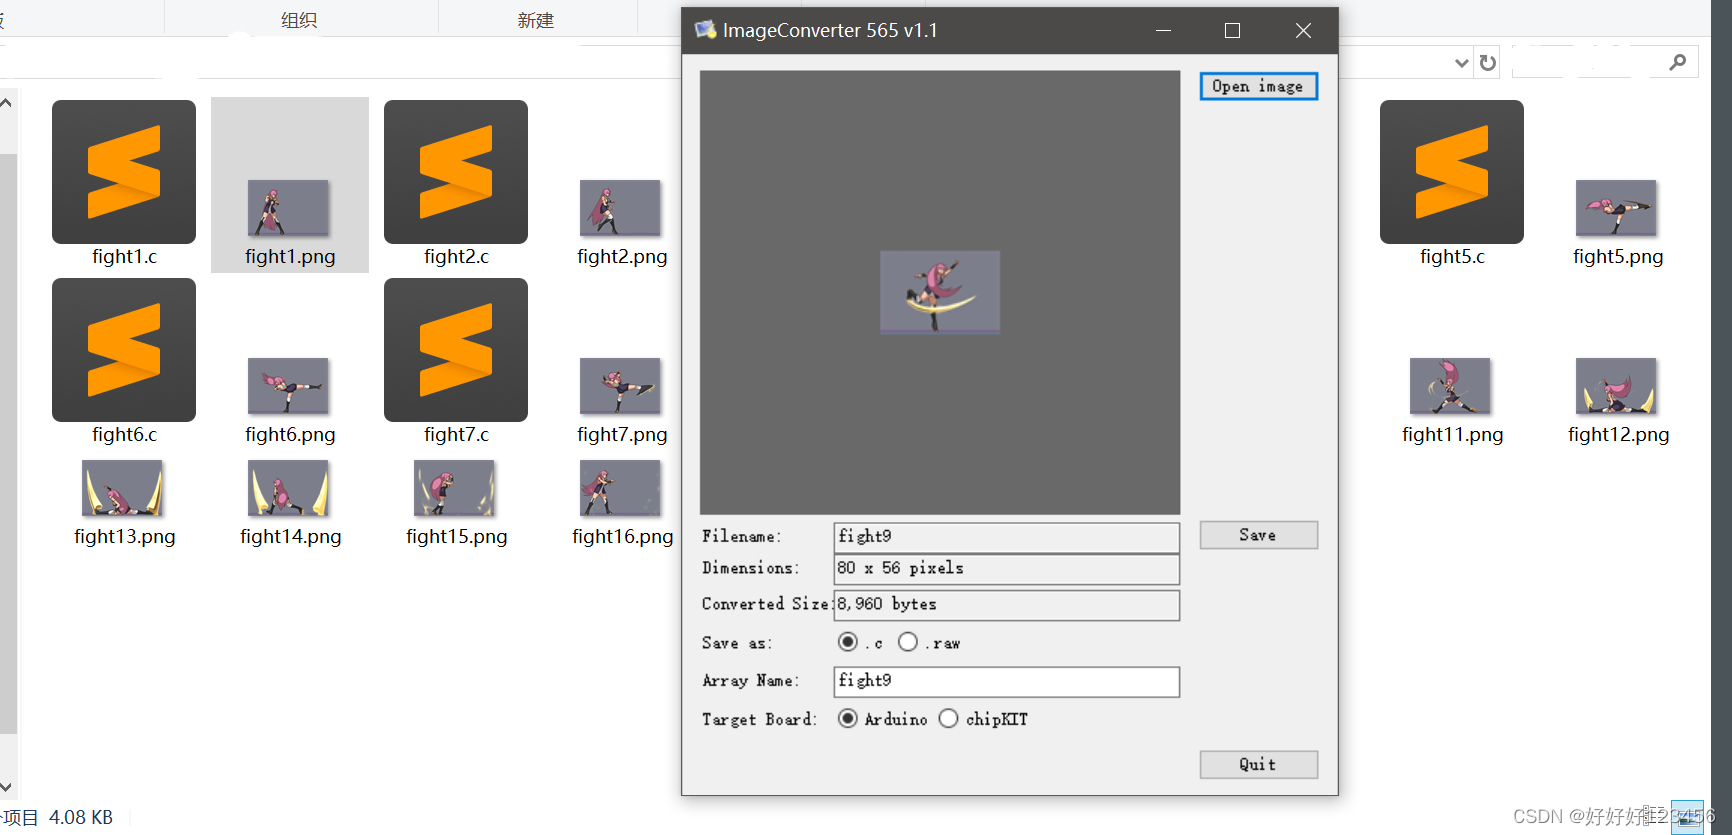1732x835 pixels.
Task: Click the Open image button
Action: [x=1258, y=86]
